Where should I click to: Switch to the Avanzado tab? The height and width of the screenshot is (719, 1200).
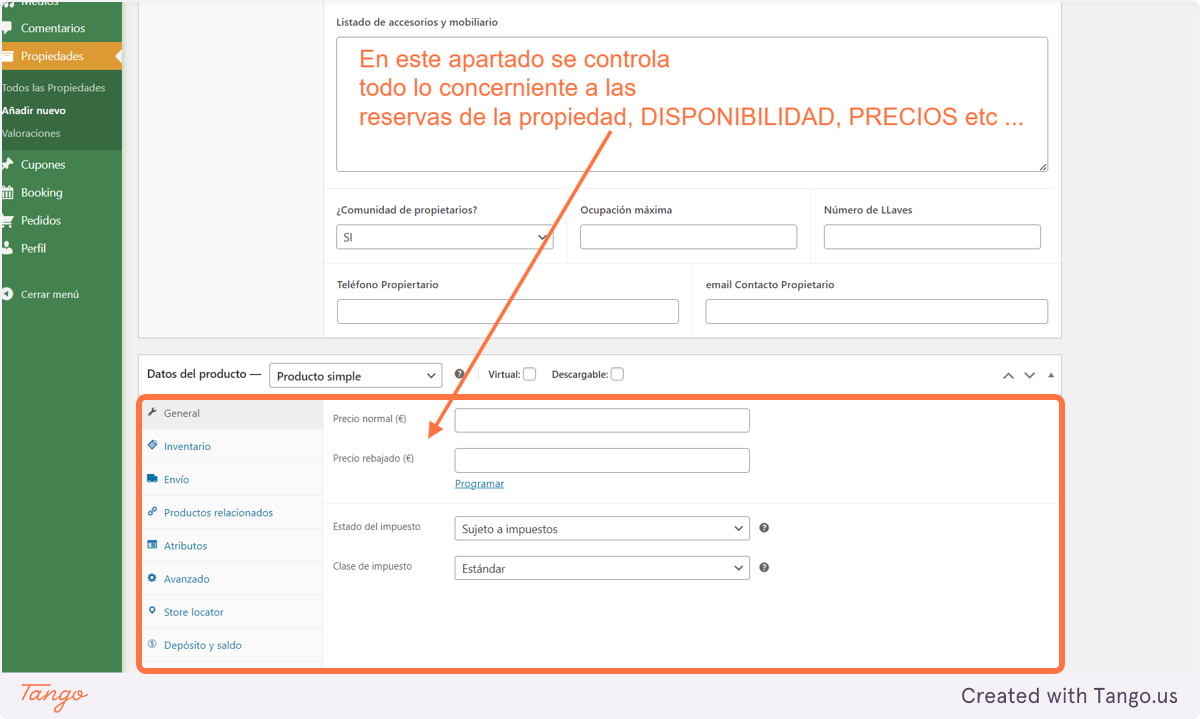click(232, 579)
